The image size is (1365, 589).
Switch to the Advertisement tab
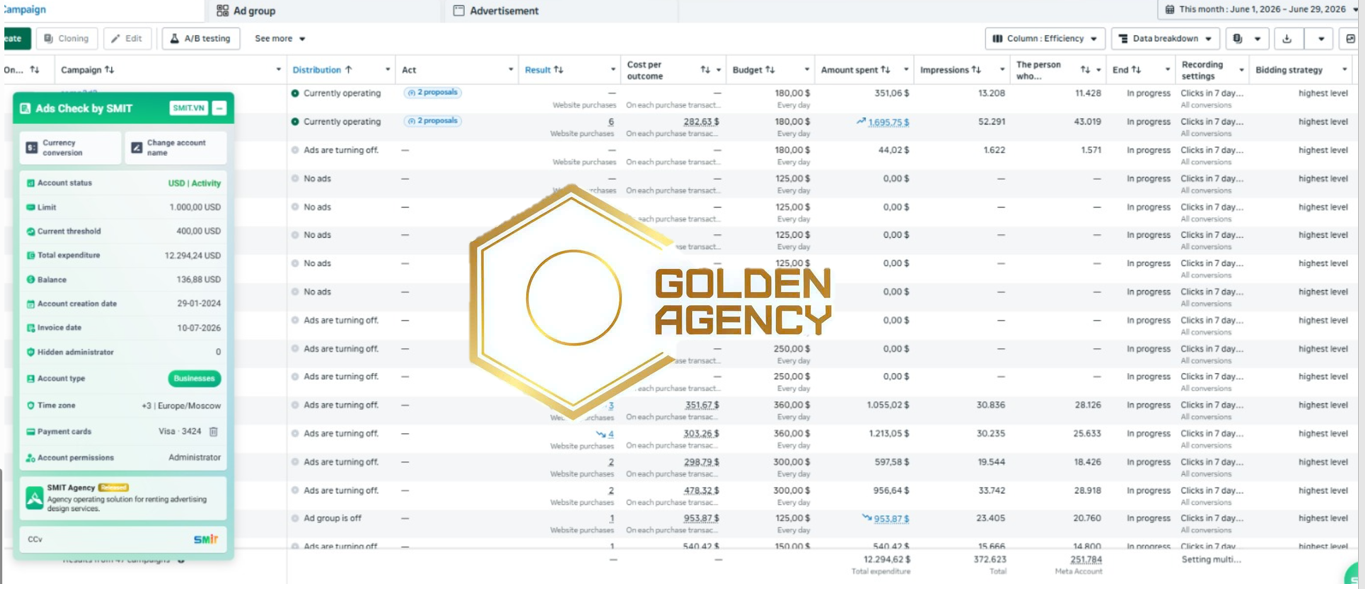[495, 11]
